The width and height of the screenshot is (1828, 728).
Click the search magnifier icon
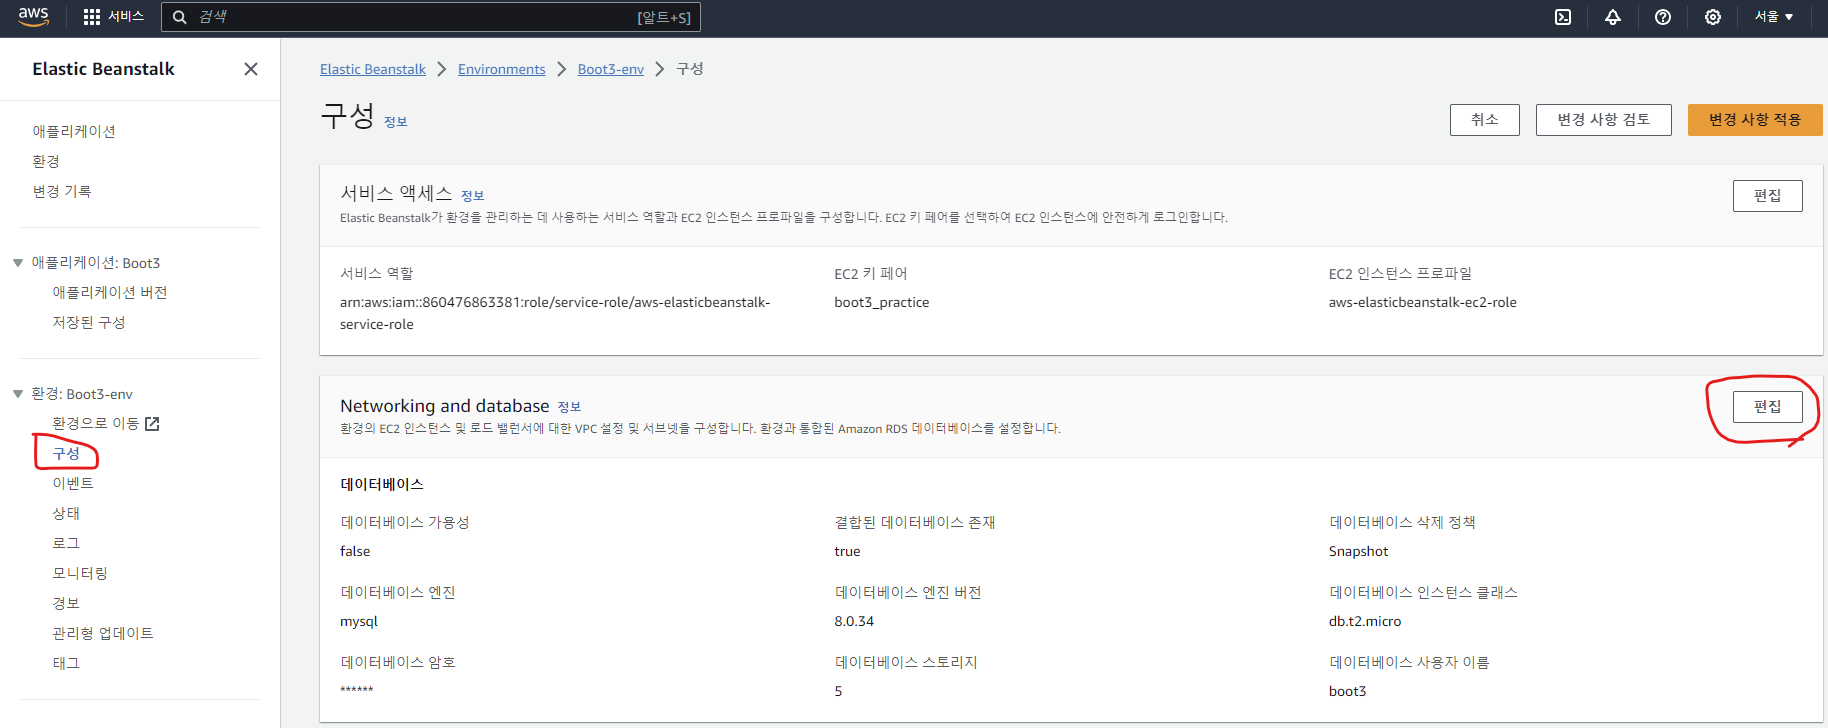tap(180, 17)
